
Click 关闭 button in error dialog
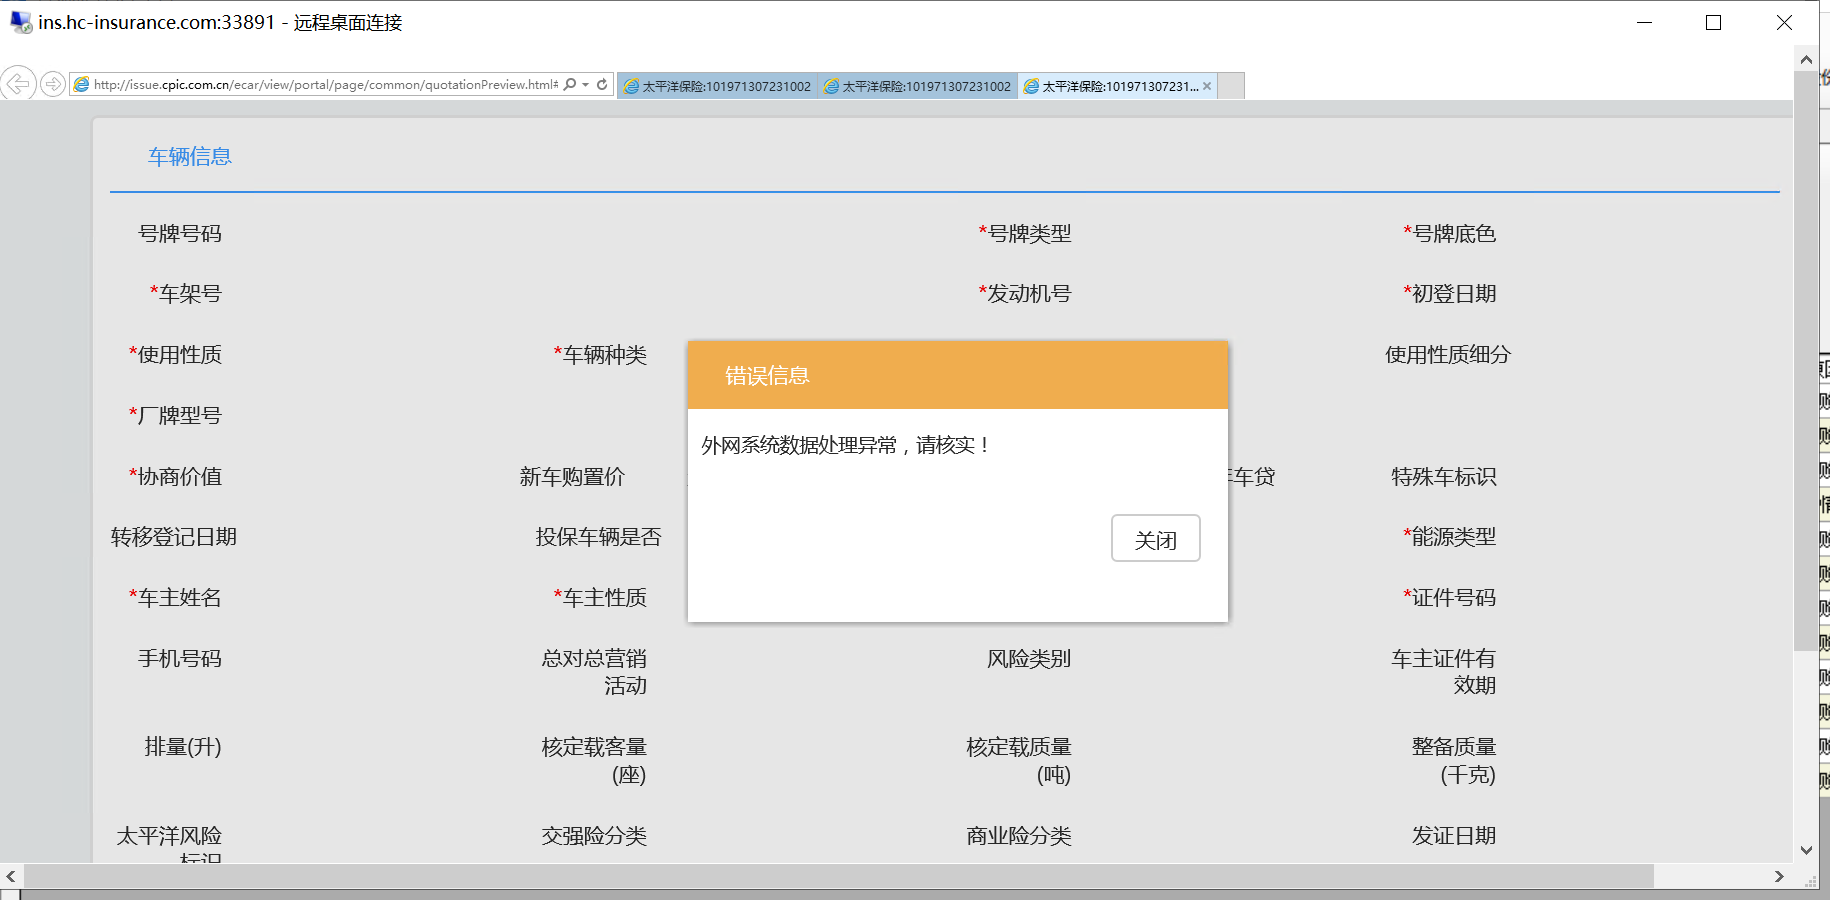click(1155, 539)
